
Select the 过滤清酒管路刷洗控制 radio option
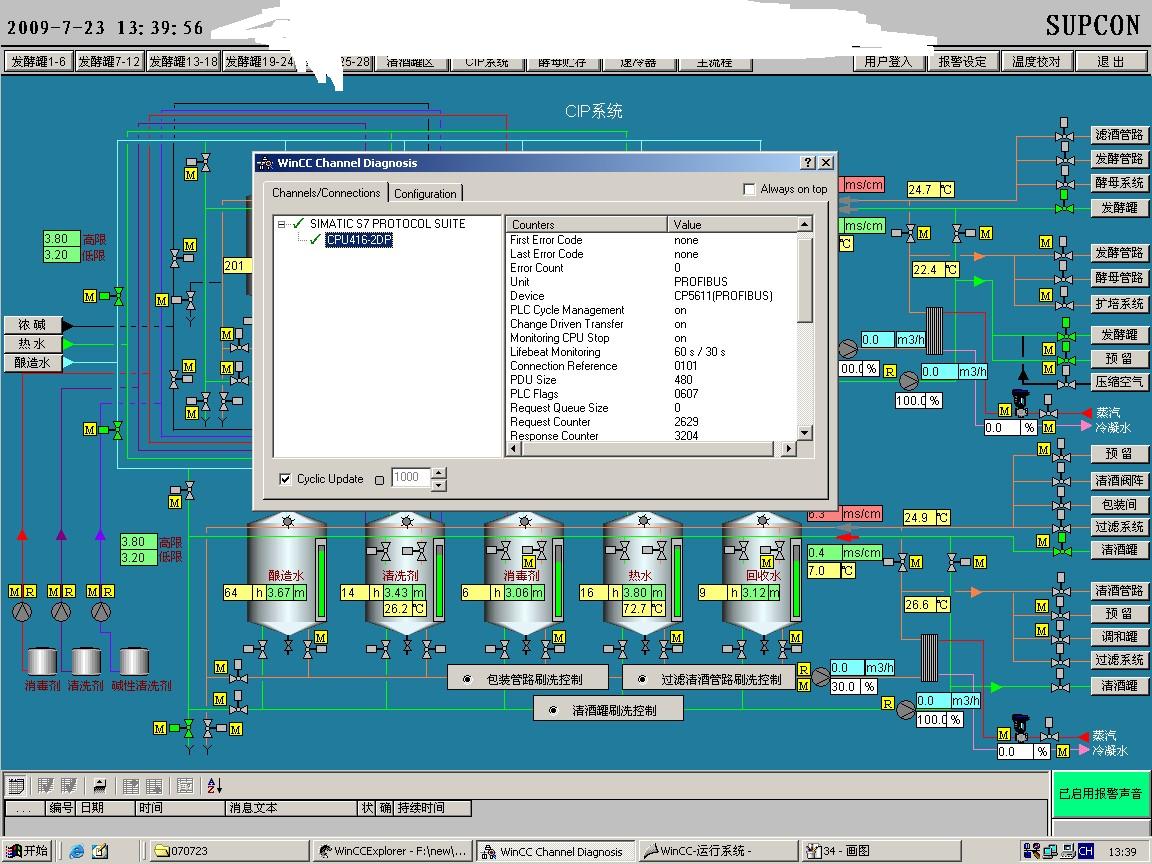coord(642,680)
